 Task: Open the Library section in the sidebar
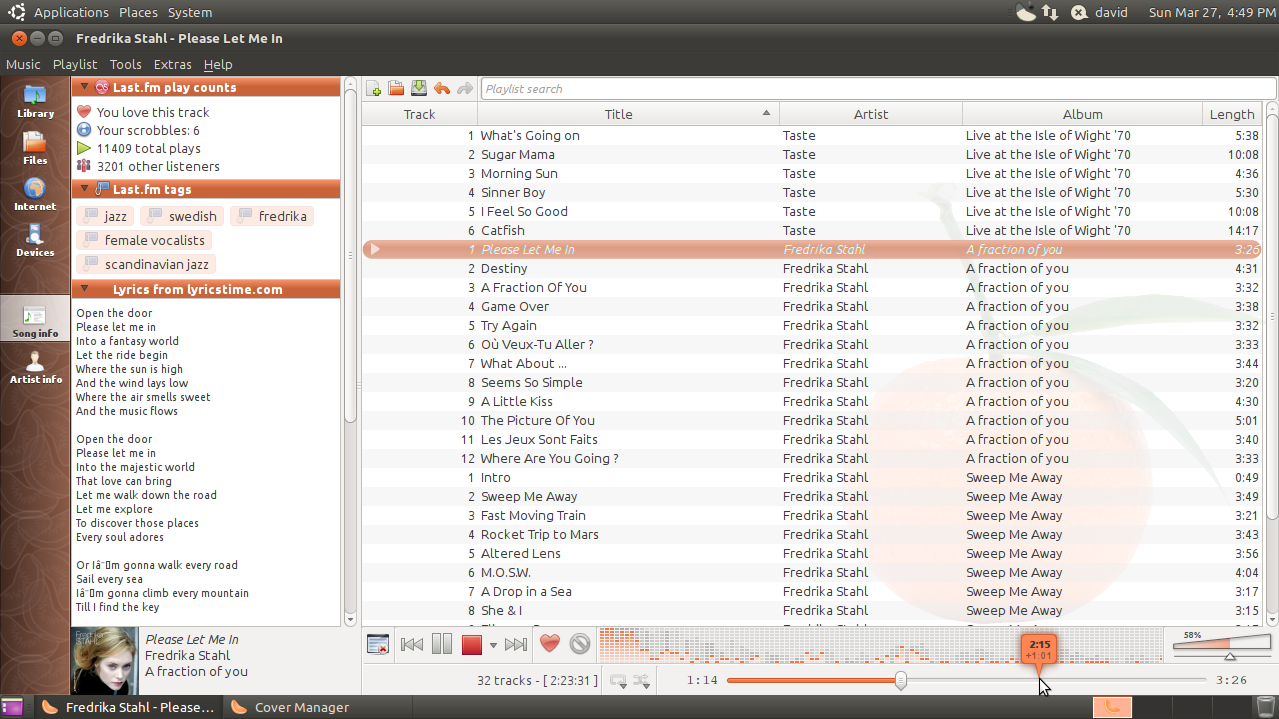tap(34, 97)
